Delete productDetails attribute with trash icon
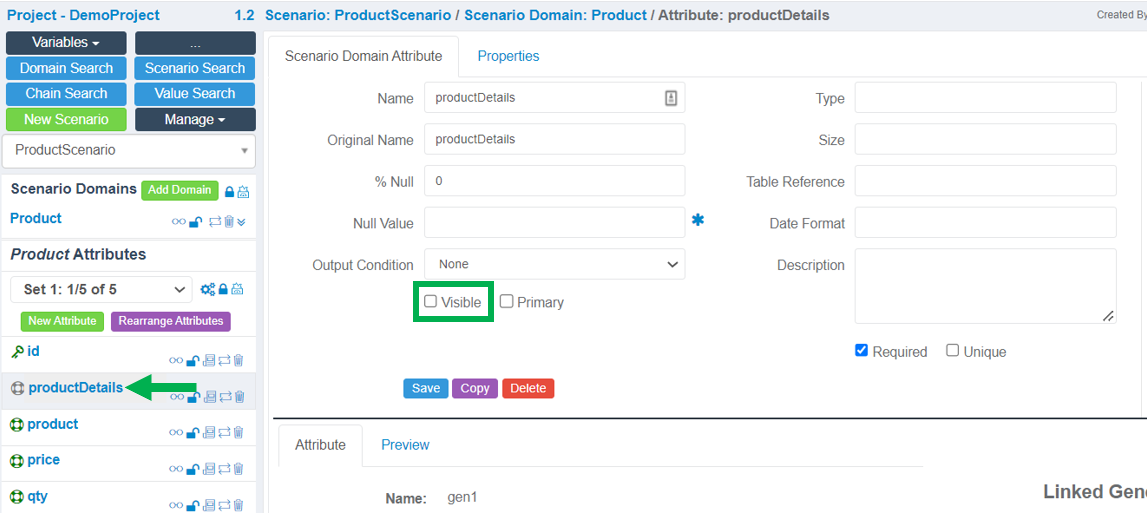The image size is (1147, 516). [x=238, y=397]
